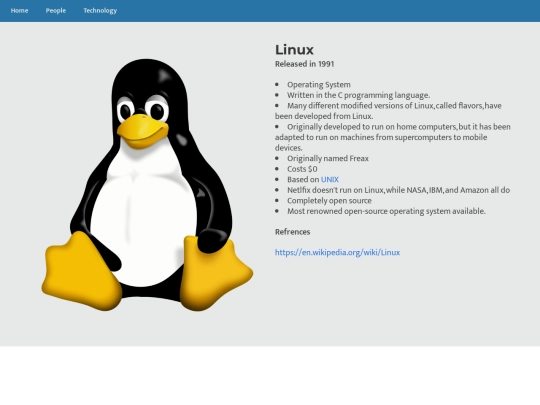Click the Linux page heading
Screen dimensions: 540x405
click(294, 50)
